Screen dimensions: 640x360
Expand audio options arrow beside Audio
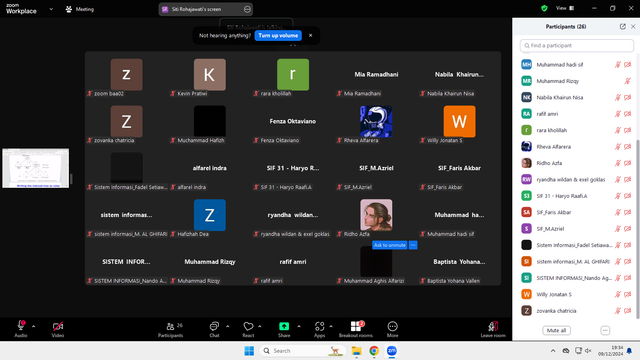click(x=33, y=326)
